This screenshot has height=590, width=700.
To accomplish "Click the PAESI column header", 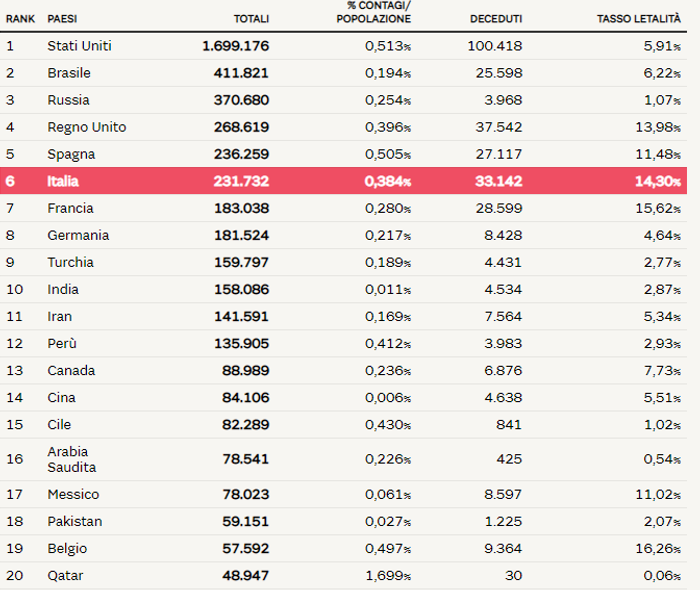I will click(x=62, y=19).
